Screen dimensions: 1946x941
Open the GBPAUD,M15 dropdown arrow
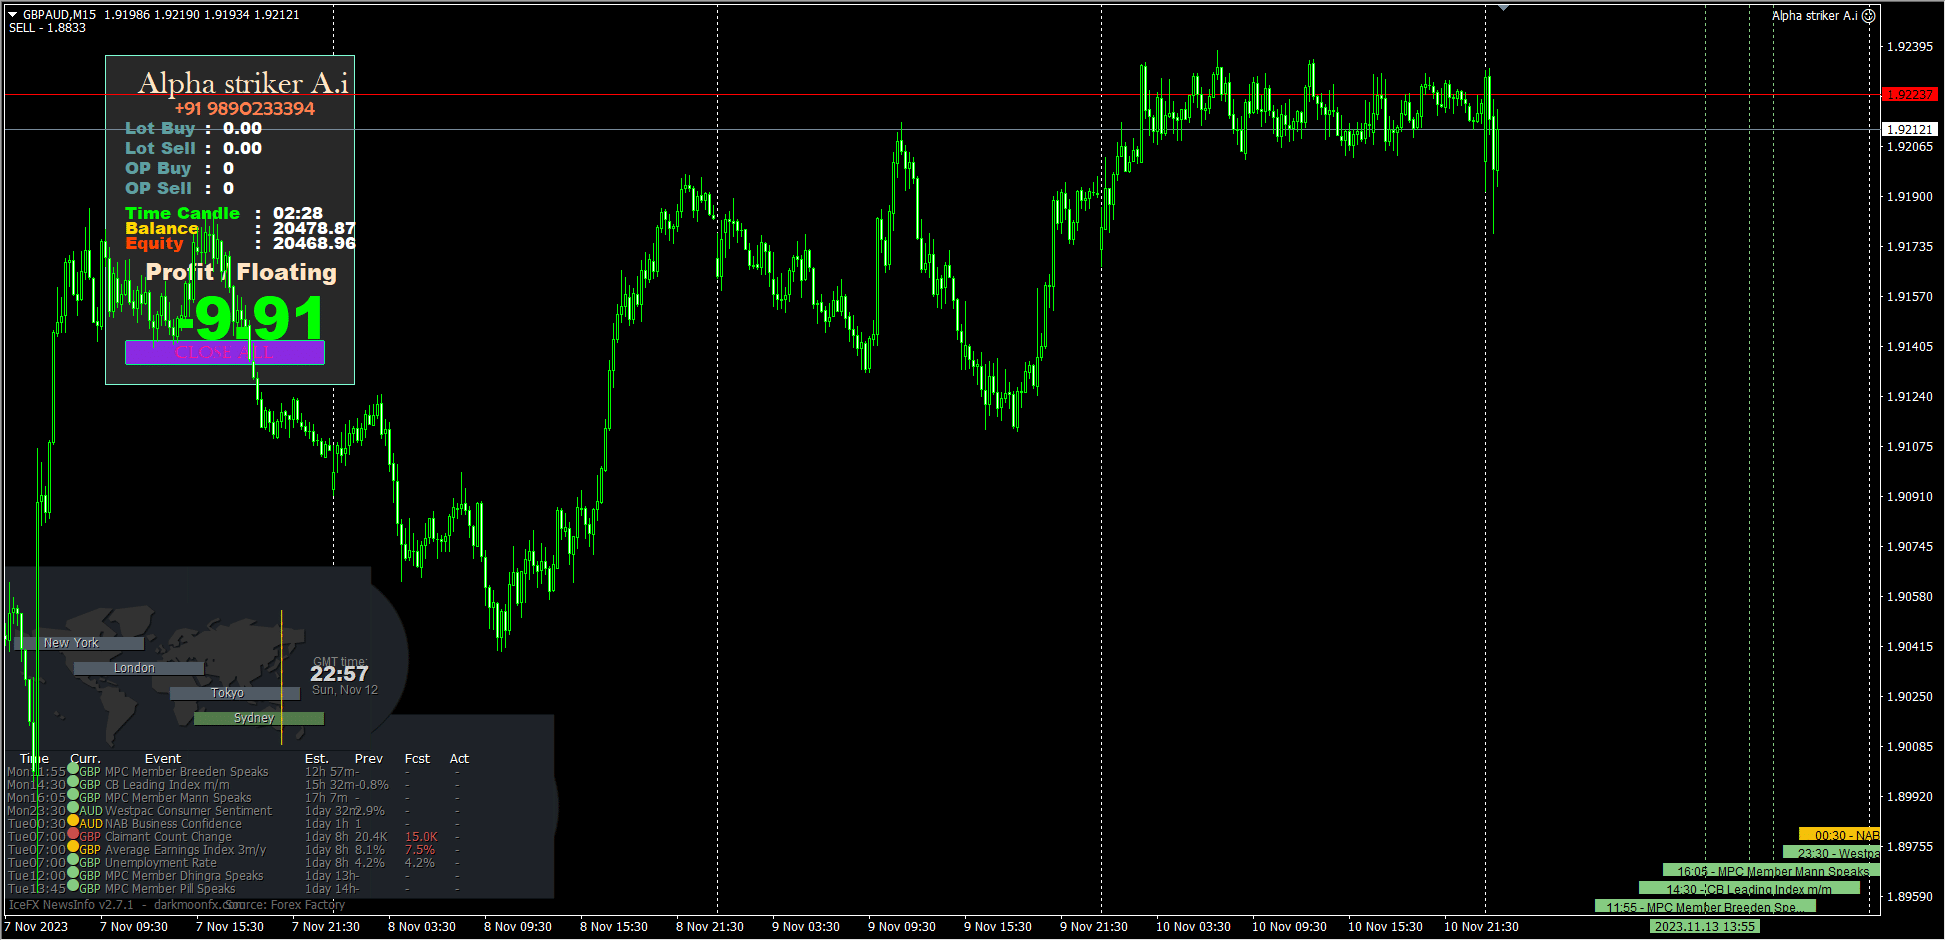13,15
